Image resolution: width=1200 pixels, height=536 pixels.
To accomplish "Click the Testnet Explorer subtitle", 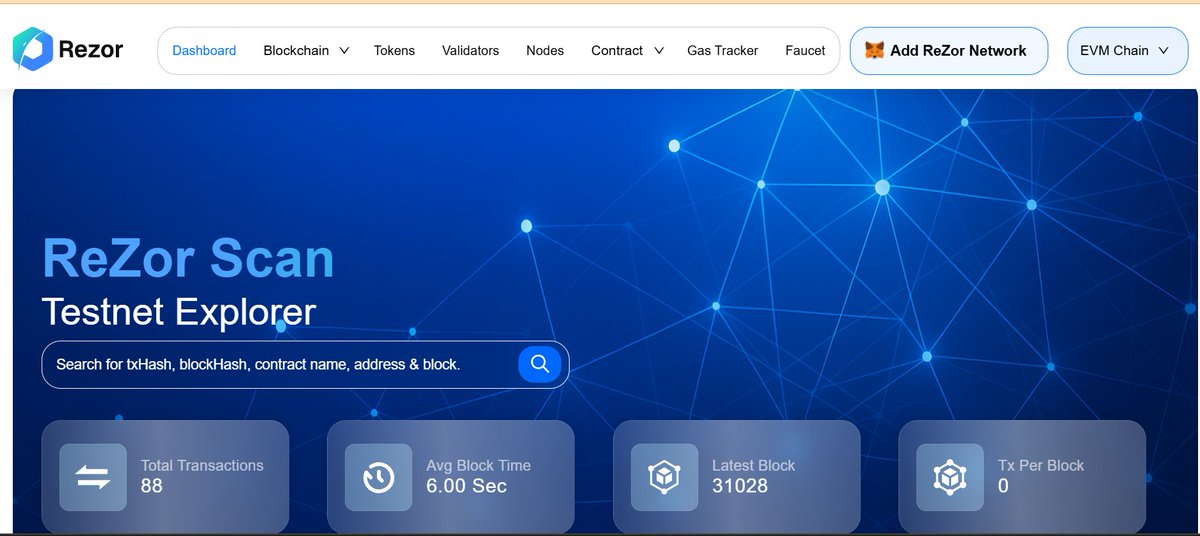I will tap(179, 312).
